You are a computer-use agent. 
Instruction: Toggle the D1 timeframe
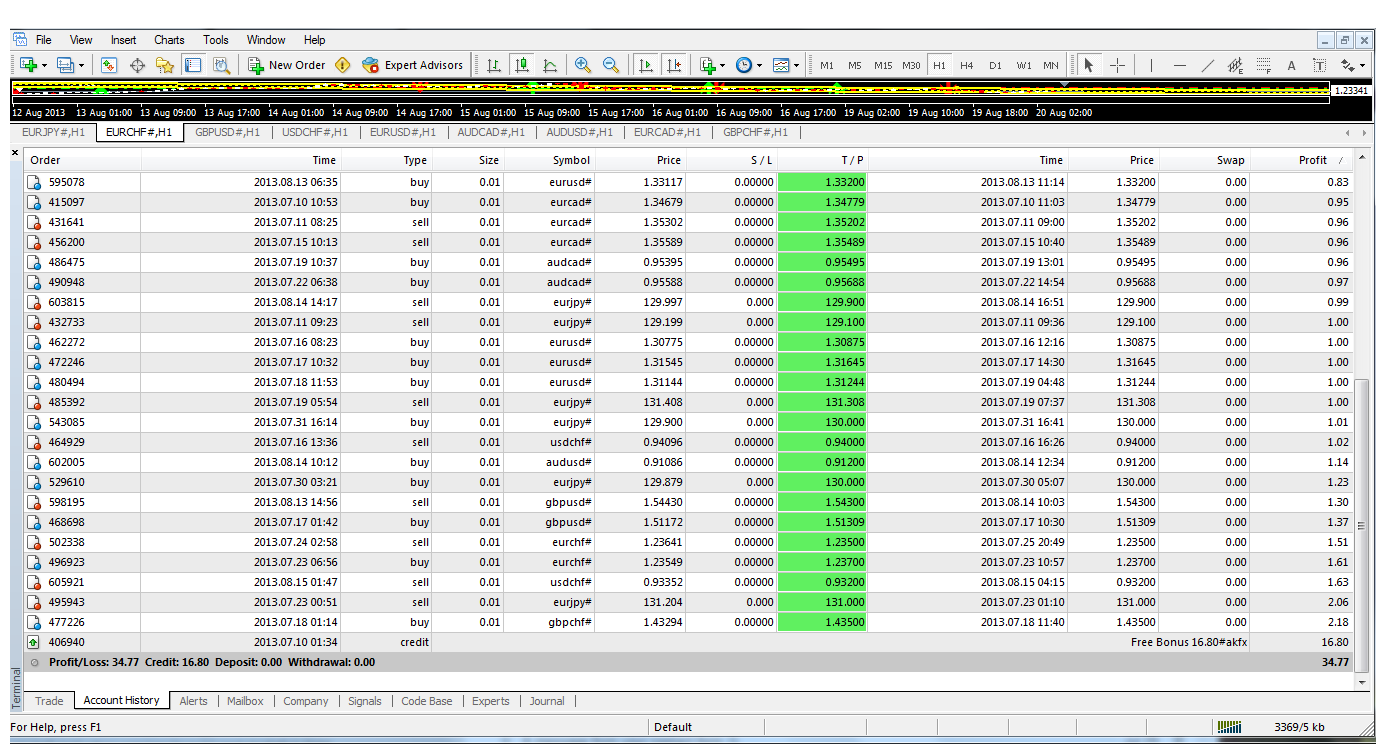[995, 65]
